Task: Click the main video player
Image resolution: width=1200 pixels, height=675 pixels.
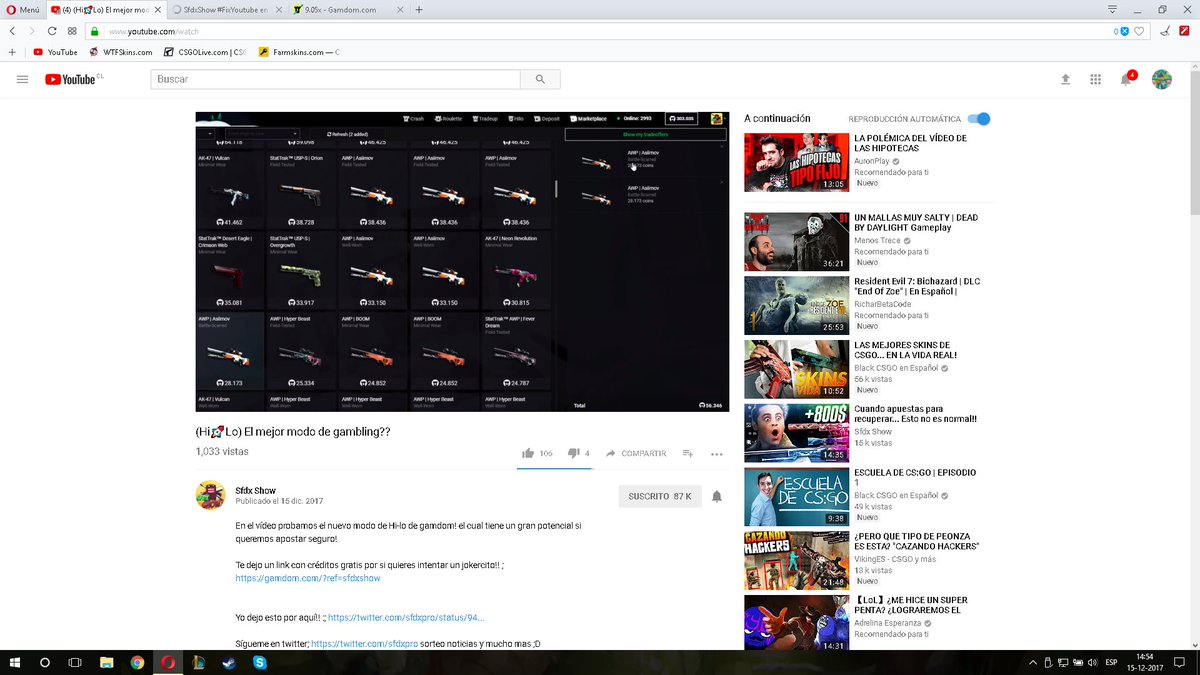Action: (462, 261)
